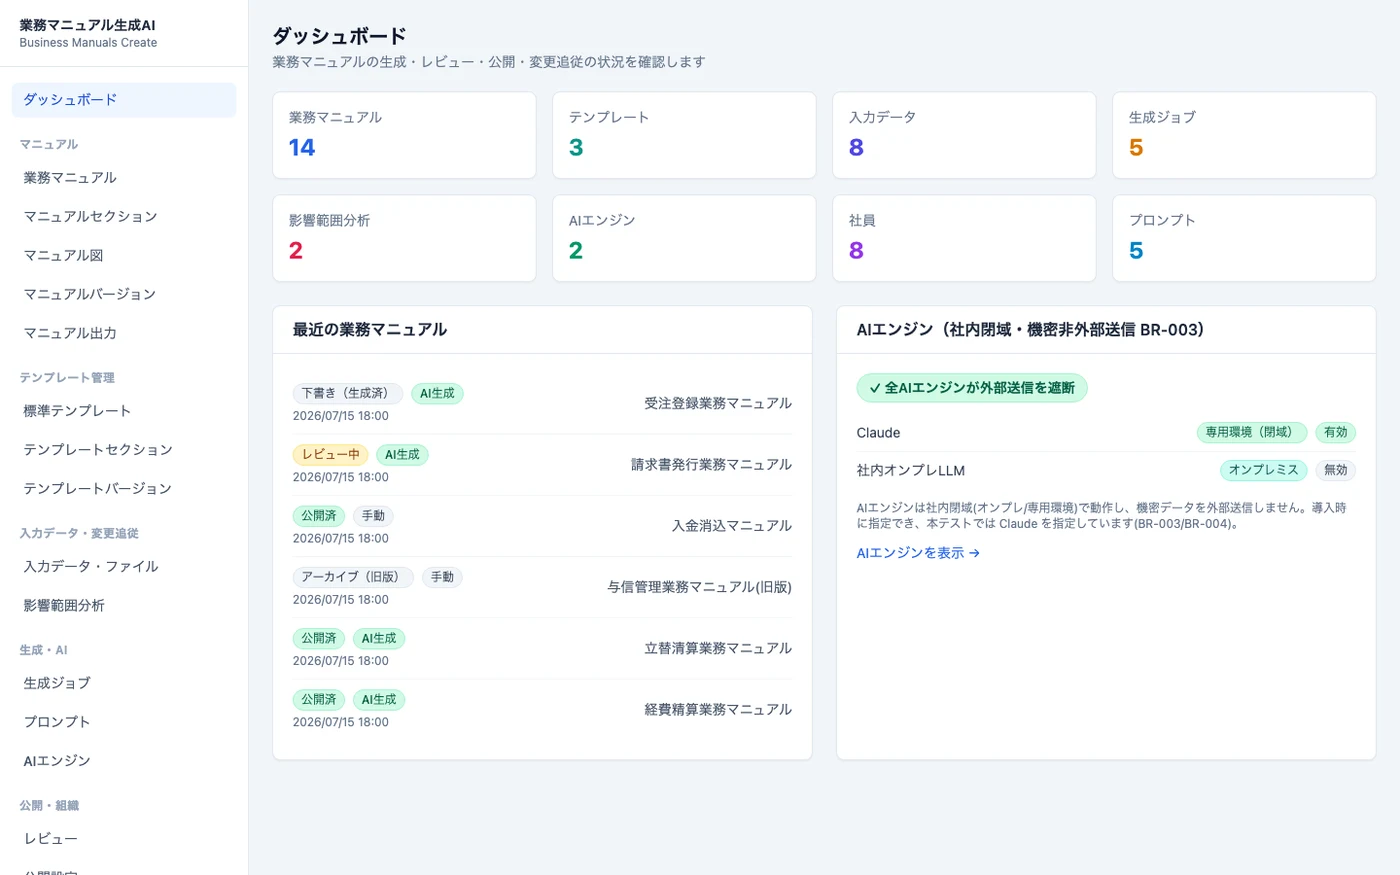Click the 社員 stat card
This screenshot has width=1400, height=875.
pos(964,239)
